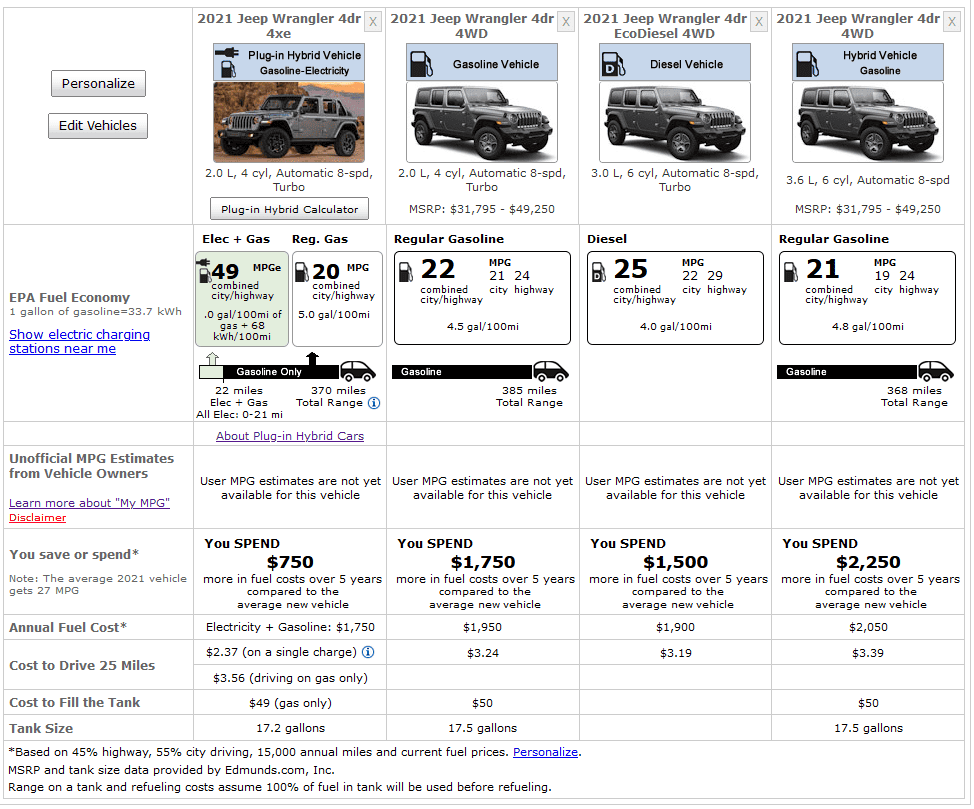Click the EPA Fuel Economy row label
This screenshot has width=974, height=809.
point(70,298)
